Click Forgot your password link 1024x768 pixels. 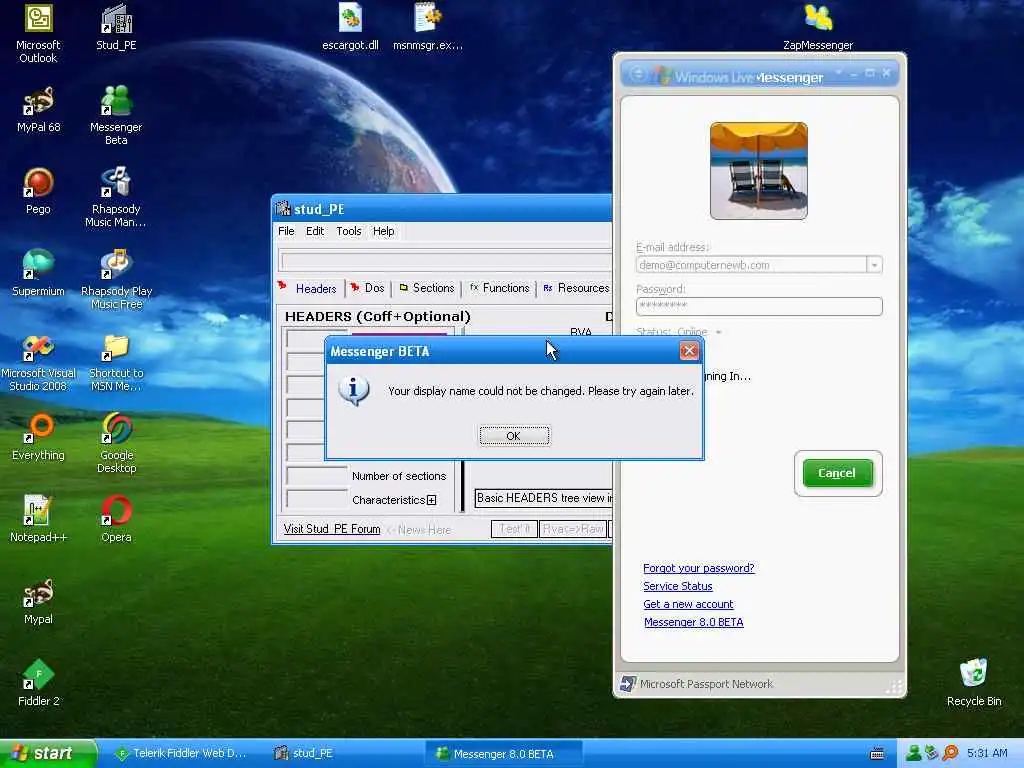point(698,568)
